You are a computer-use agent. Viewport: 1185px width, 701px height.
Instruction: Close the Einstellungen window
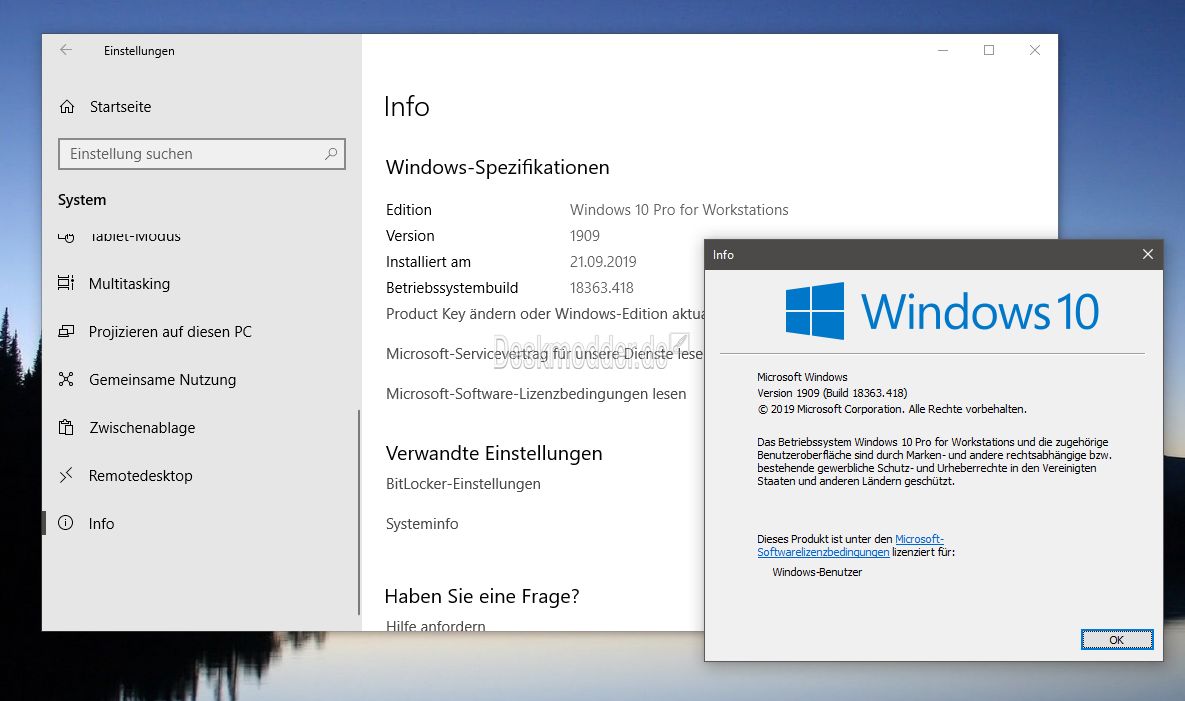(1035, 50)
